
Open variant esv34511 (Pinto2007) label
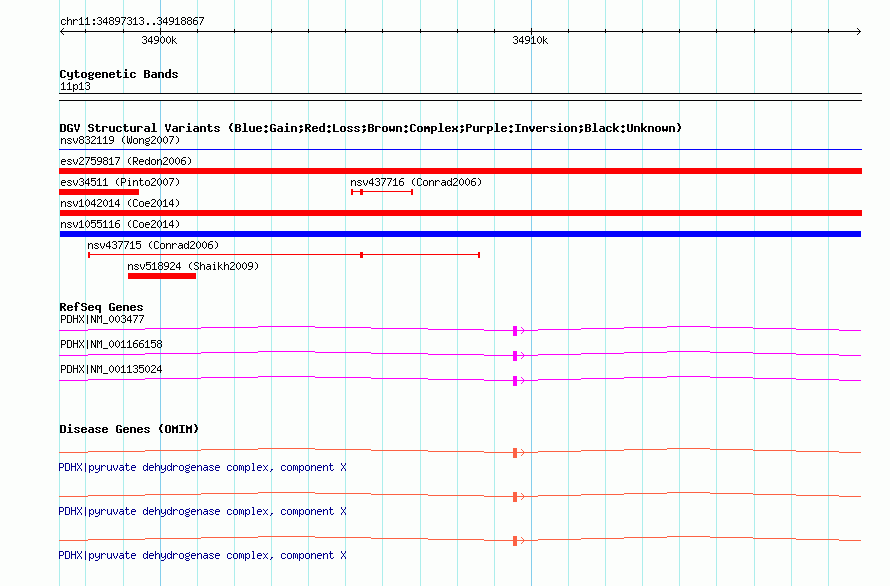[120, 182]
